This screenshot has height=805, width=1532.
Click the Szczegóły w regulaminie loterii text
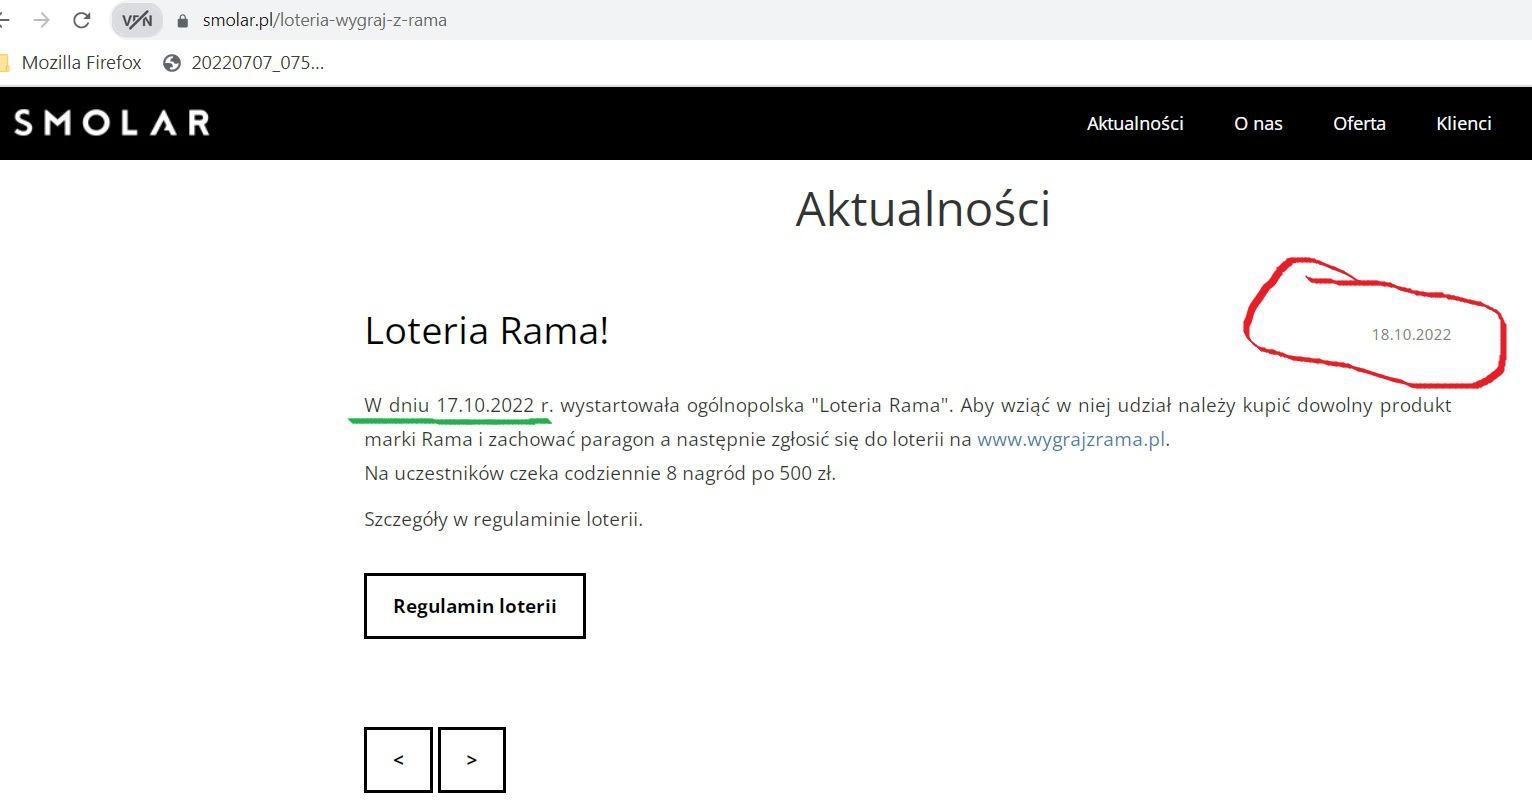503,519
